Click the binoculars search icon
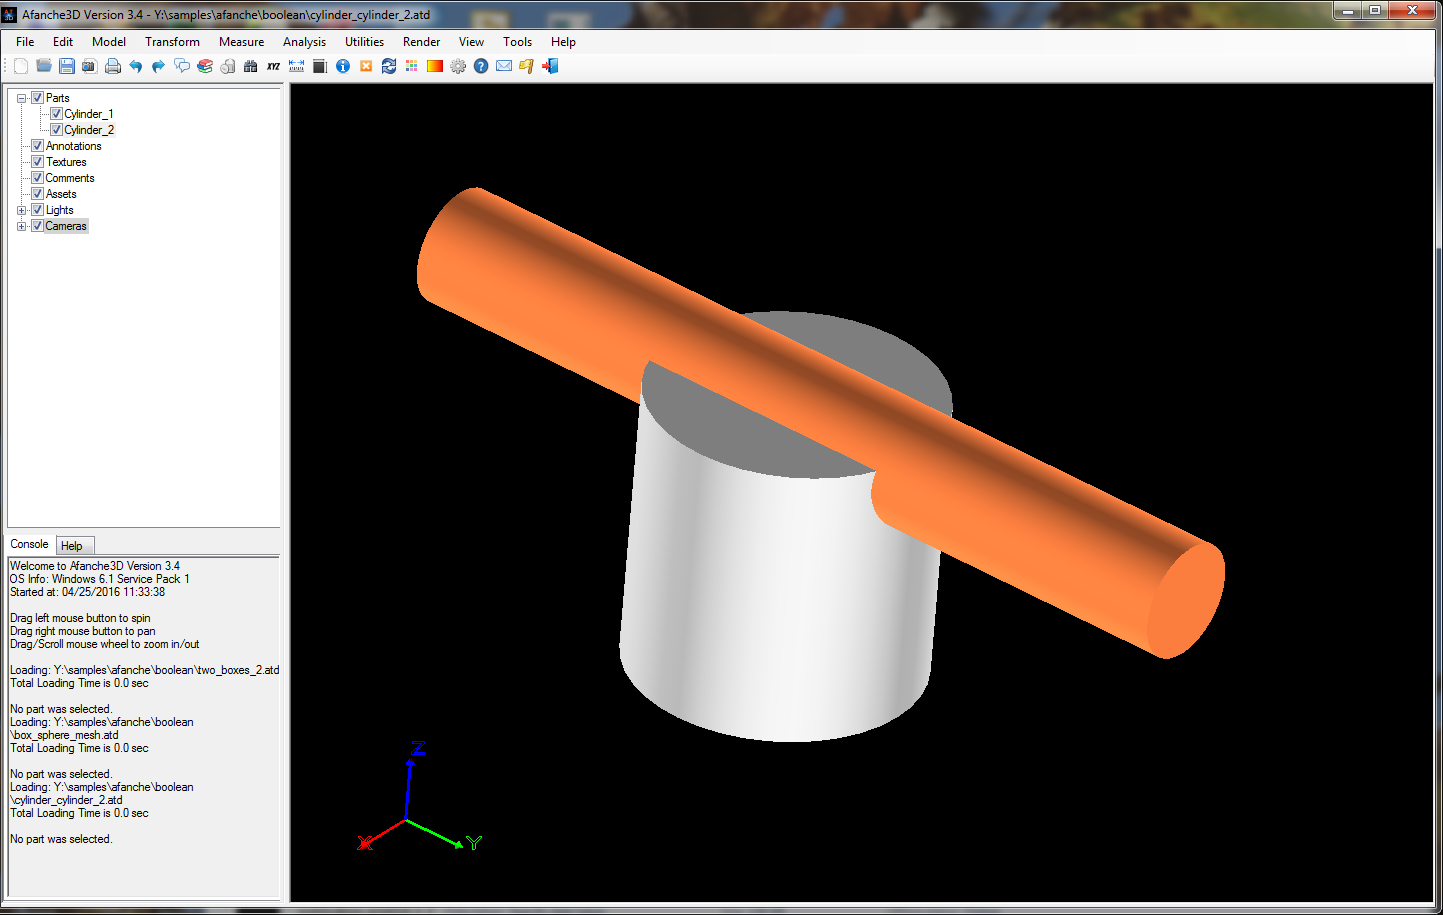The height and width of the screenshot is (915, 1443). [x=250, y=66]
